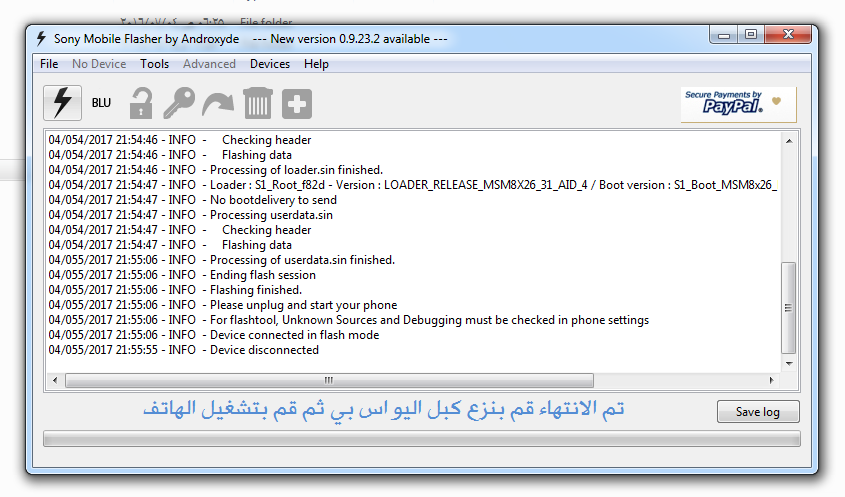Image resolution: width=845 pixels, height=497 pixels.
Task: Click the blue Arabic completion message text
Action: [x=384, y=409]
